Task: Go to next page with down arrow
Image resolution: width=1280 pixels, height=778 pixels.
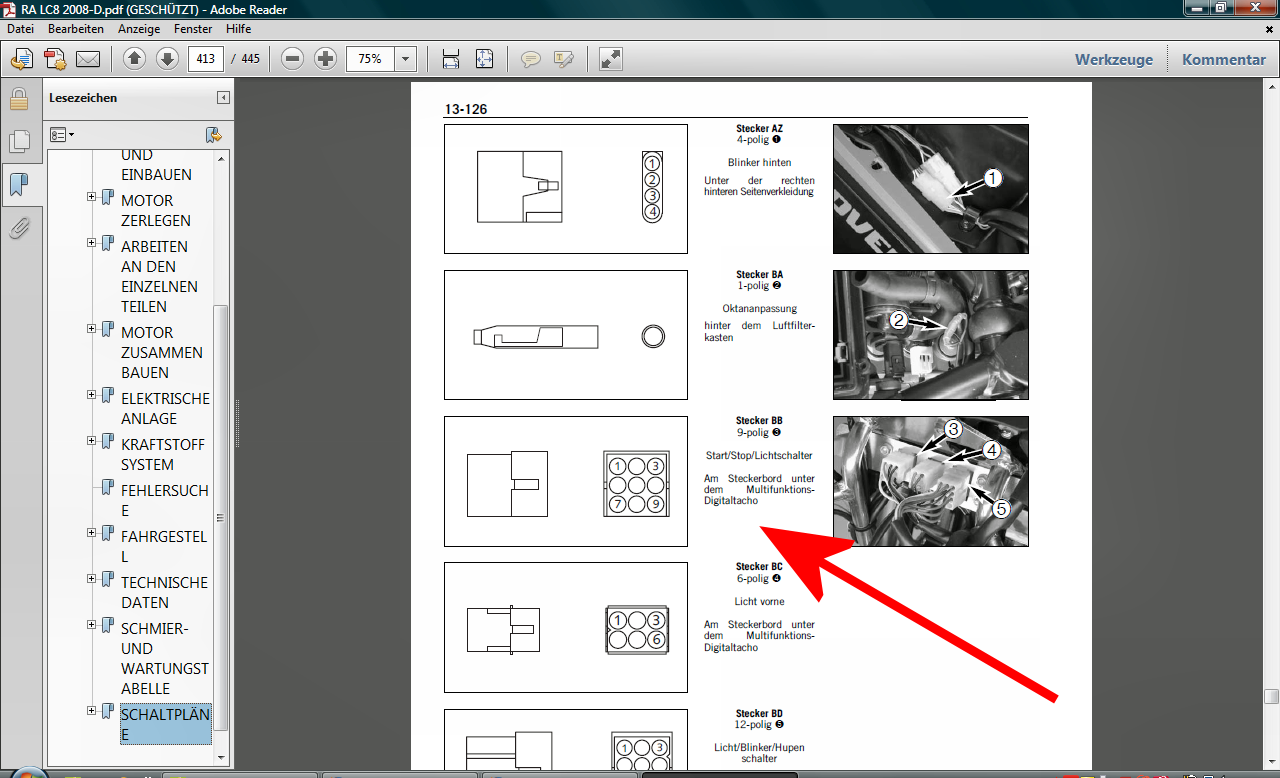Action: [167, 59]
